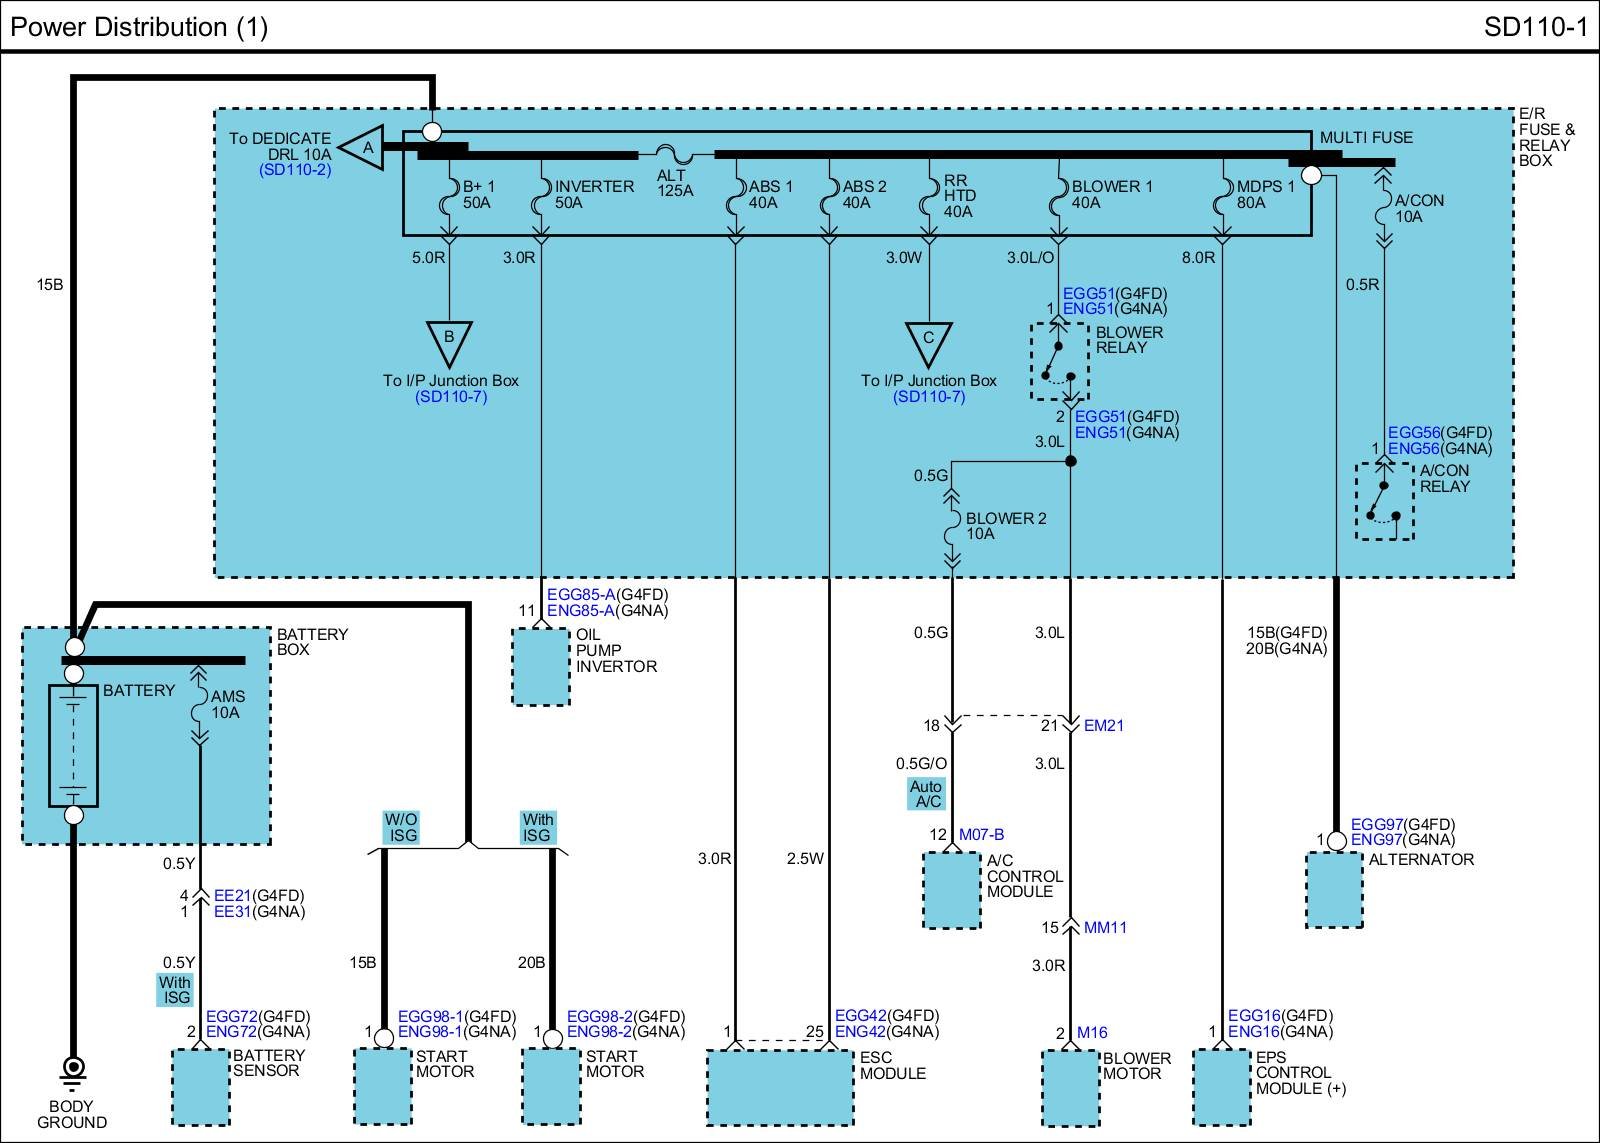The width and height of the screenshot is (1600, 1143).
Task: Click the Body Ground symbol
Action: click(72, 1071)
